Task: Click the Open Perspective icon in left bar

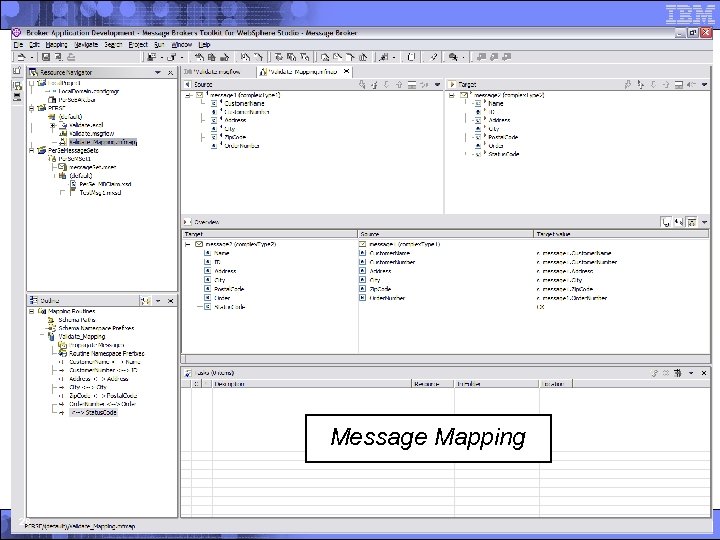Action: coord(17,70)
